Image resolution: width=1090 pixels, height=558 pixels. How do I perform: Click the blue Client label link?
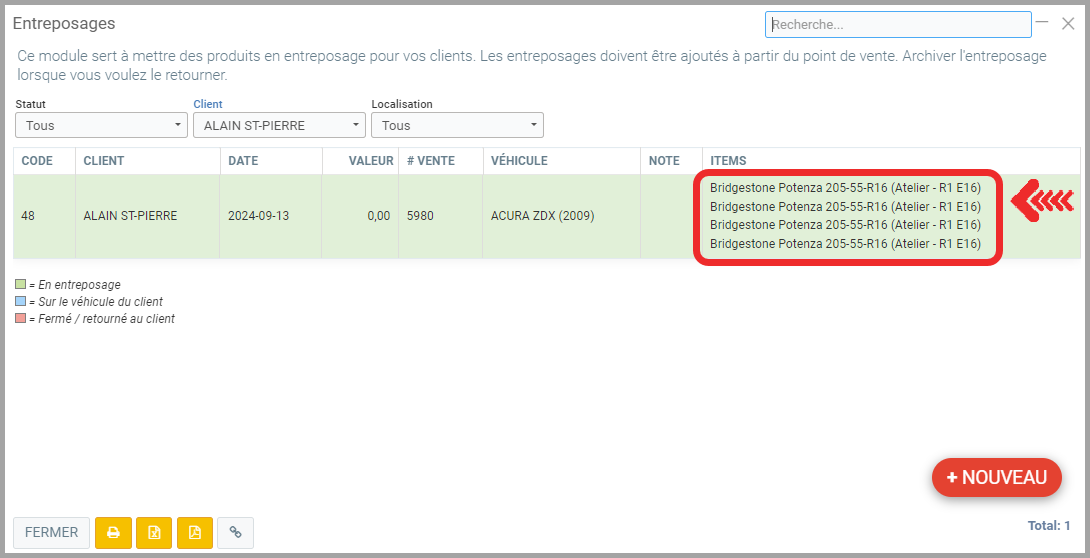[x=208, y=104]
